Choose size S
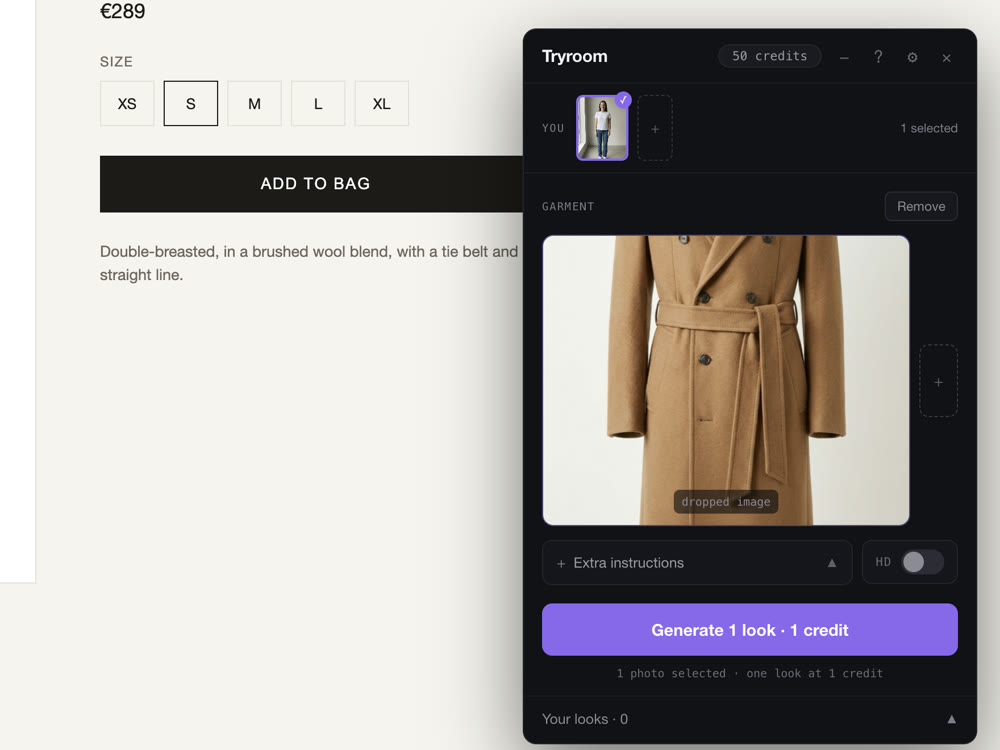 (191, 103)
